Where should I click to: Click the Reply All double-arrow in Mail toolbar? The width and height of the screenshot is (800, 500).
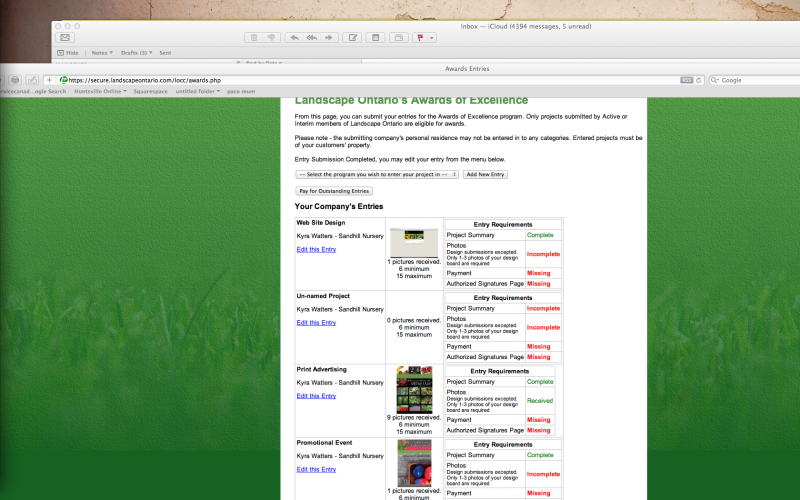(x=312, y=38)
